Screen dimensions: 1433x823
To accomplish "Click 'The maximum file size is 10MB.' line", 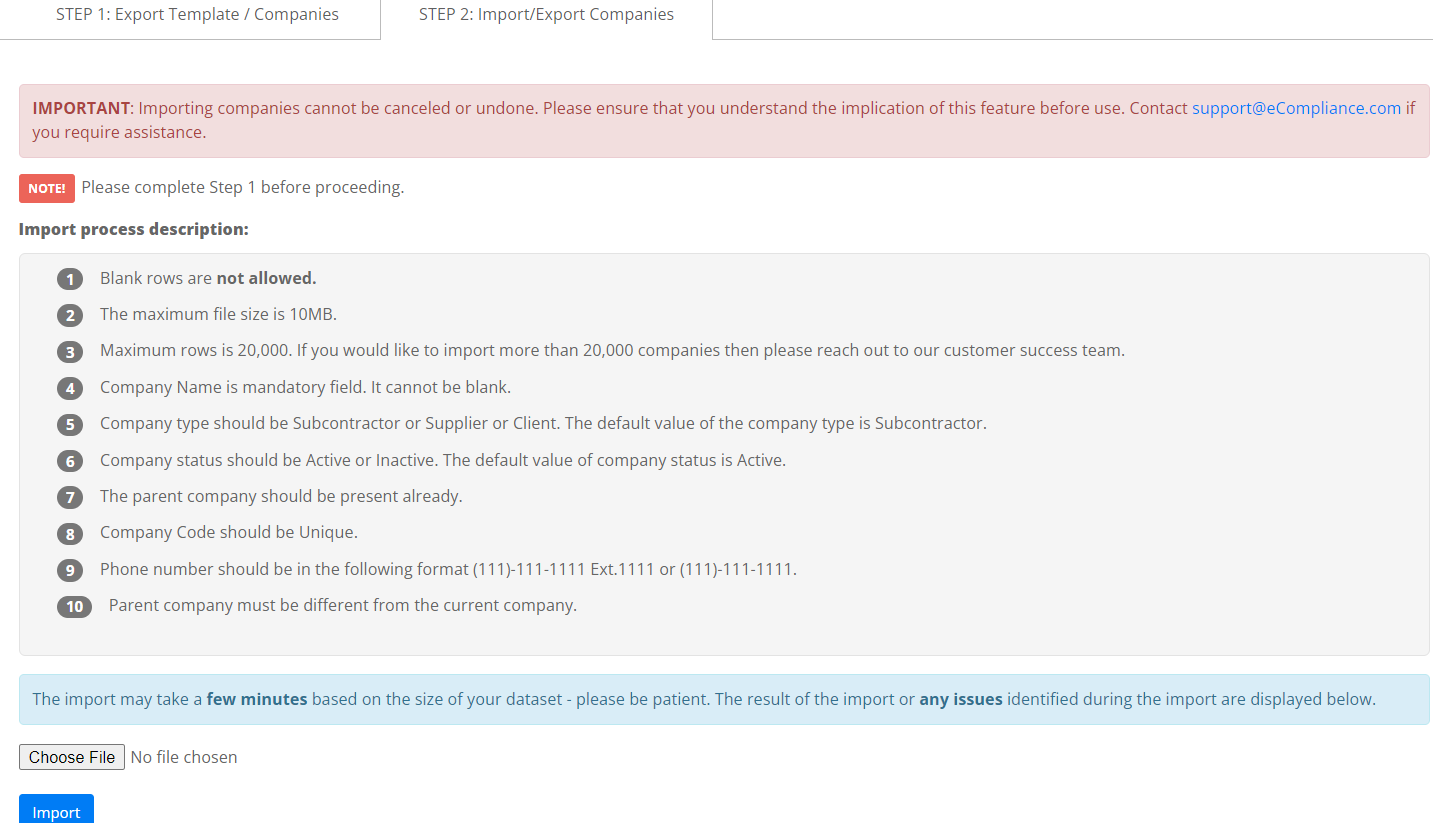I will pyautogui.click(x=218, y=314).
